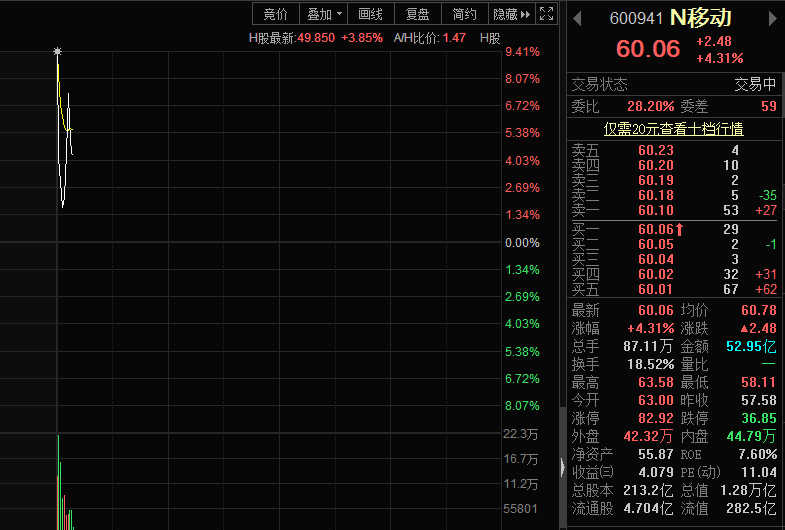The width and height of the screenshot is (785, 530).
Task: Select 卖五 ask price 60.23
Action: (656, 150)
